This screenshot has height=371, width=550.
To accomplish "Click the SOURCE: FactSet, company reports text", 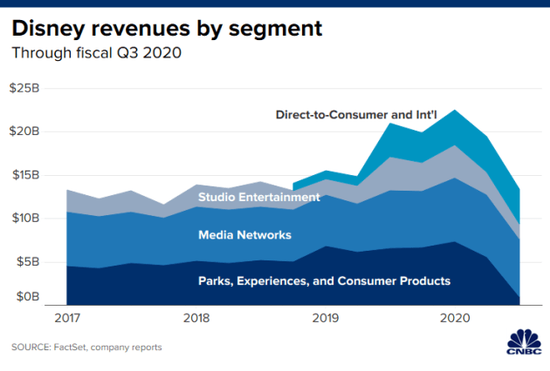I will tap(87, 347).
